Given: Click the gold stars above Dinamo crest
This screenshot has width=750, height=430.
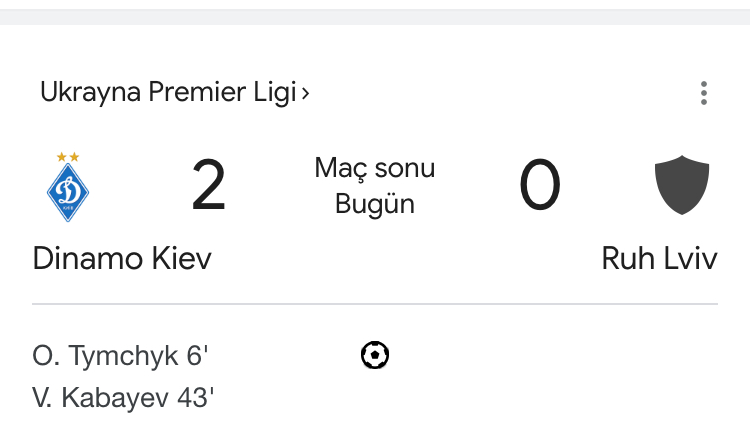Looking at the screenshot, I should [68, 157].
